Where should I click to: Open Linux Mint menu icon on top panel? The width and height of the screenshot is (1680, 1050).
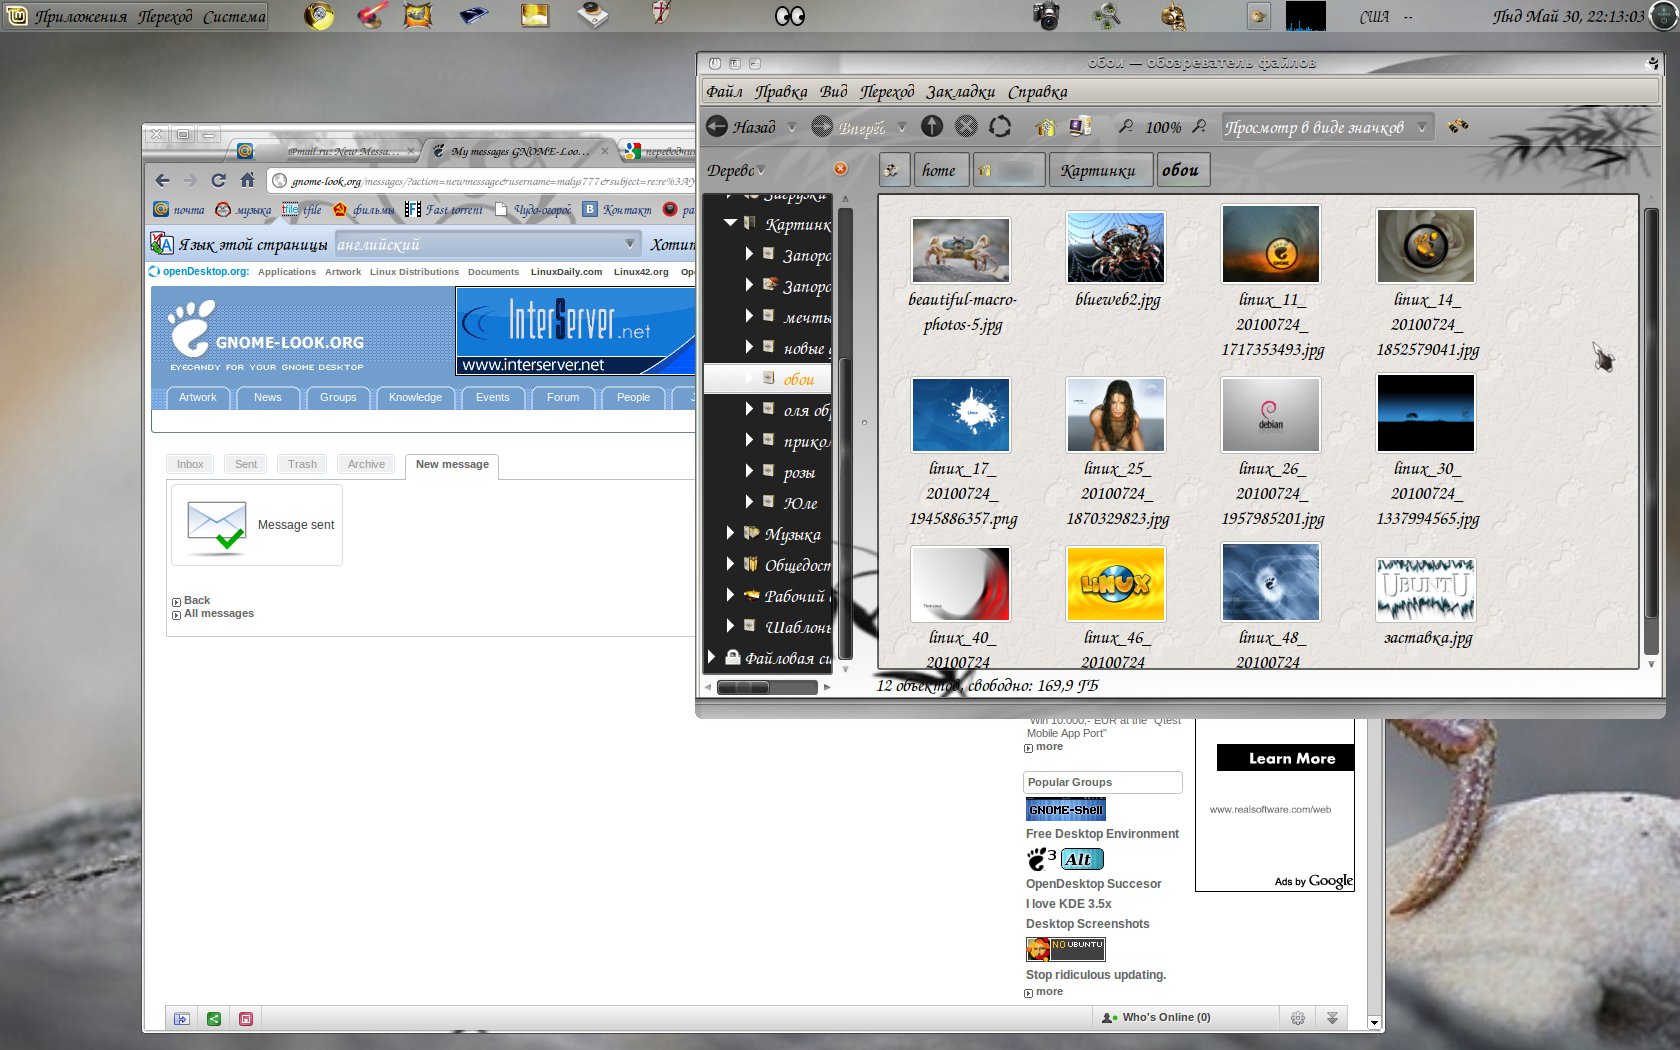(x=17, y=16)
